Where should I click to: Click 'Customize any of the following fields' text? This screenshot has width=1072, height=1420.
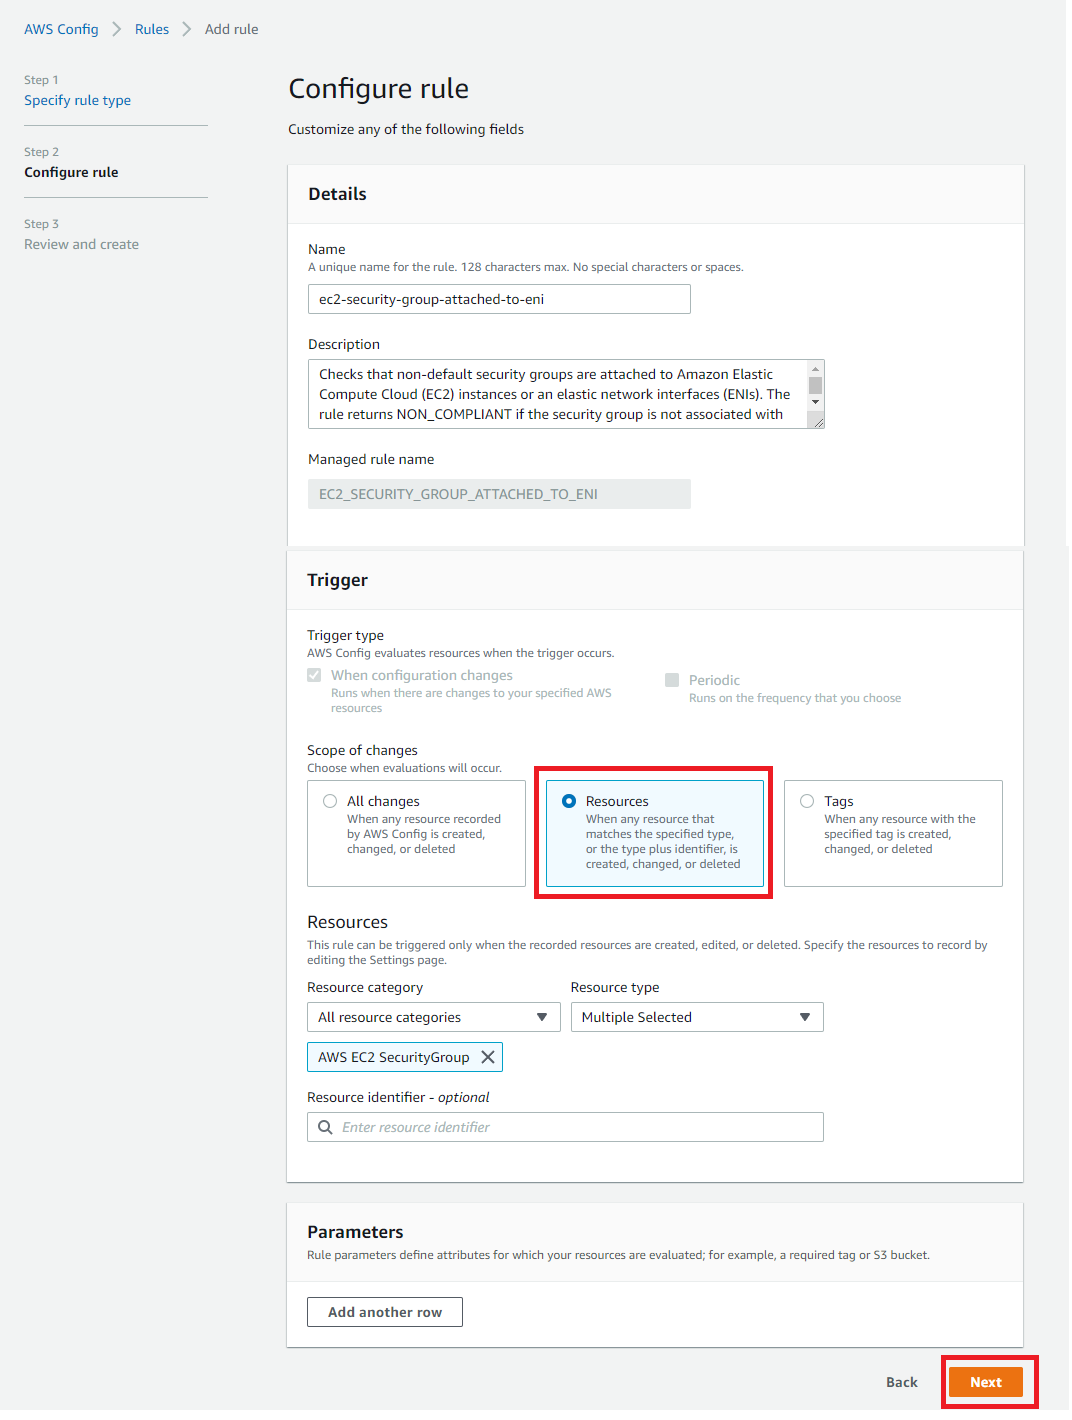(406, 129)
